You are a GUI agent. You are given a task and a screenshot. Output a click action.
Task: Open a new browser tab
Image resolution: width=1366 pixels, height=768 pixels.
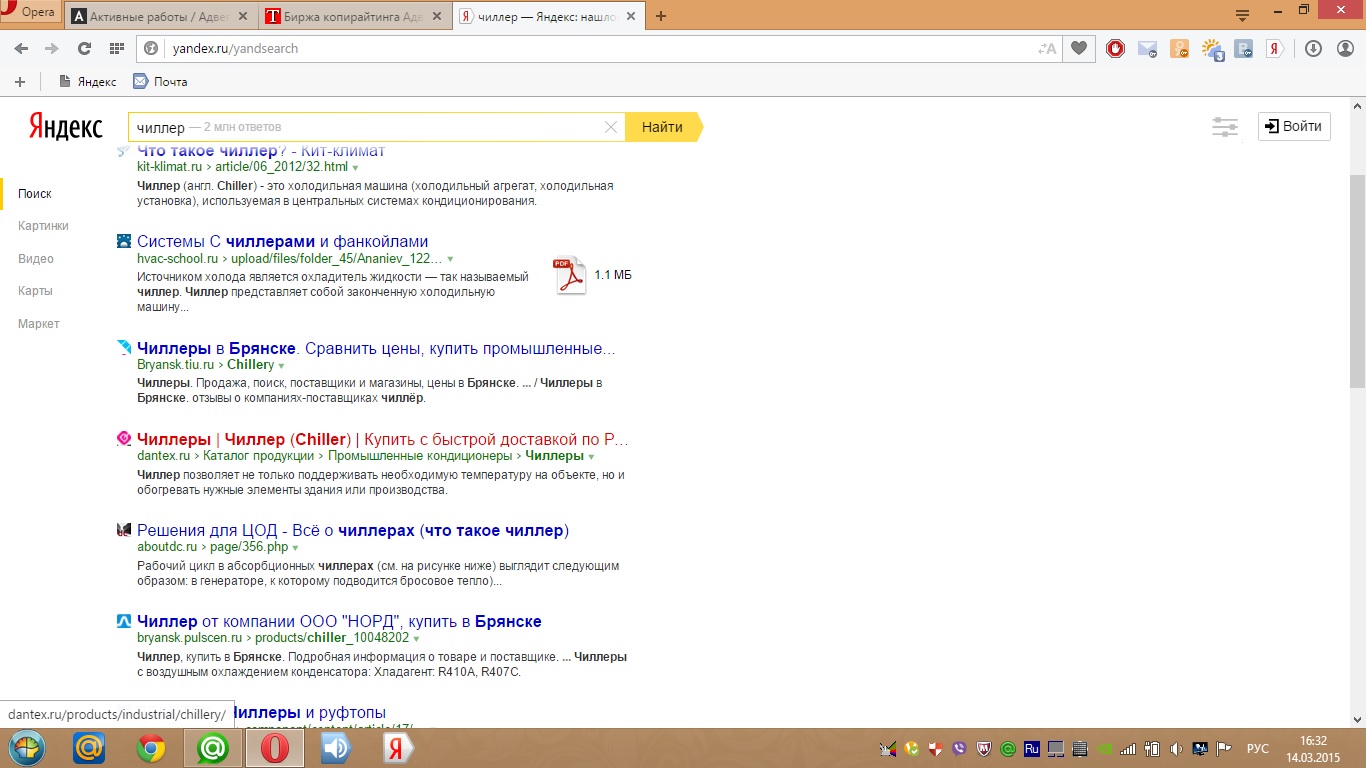(x=661, y=16)
